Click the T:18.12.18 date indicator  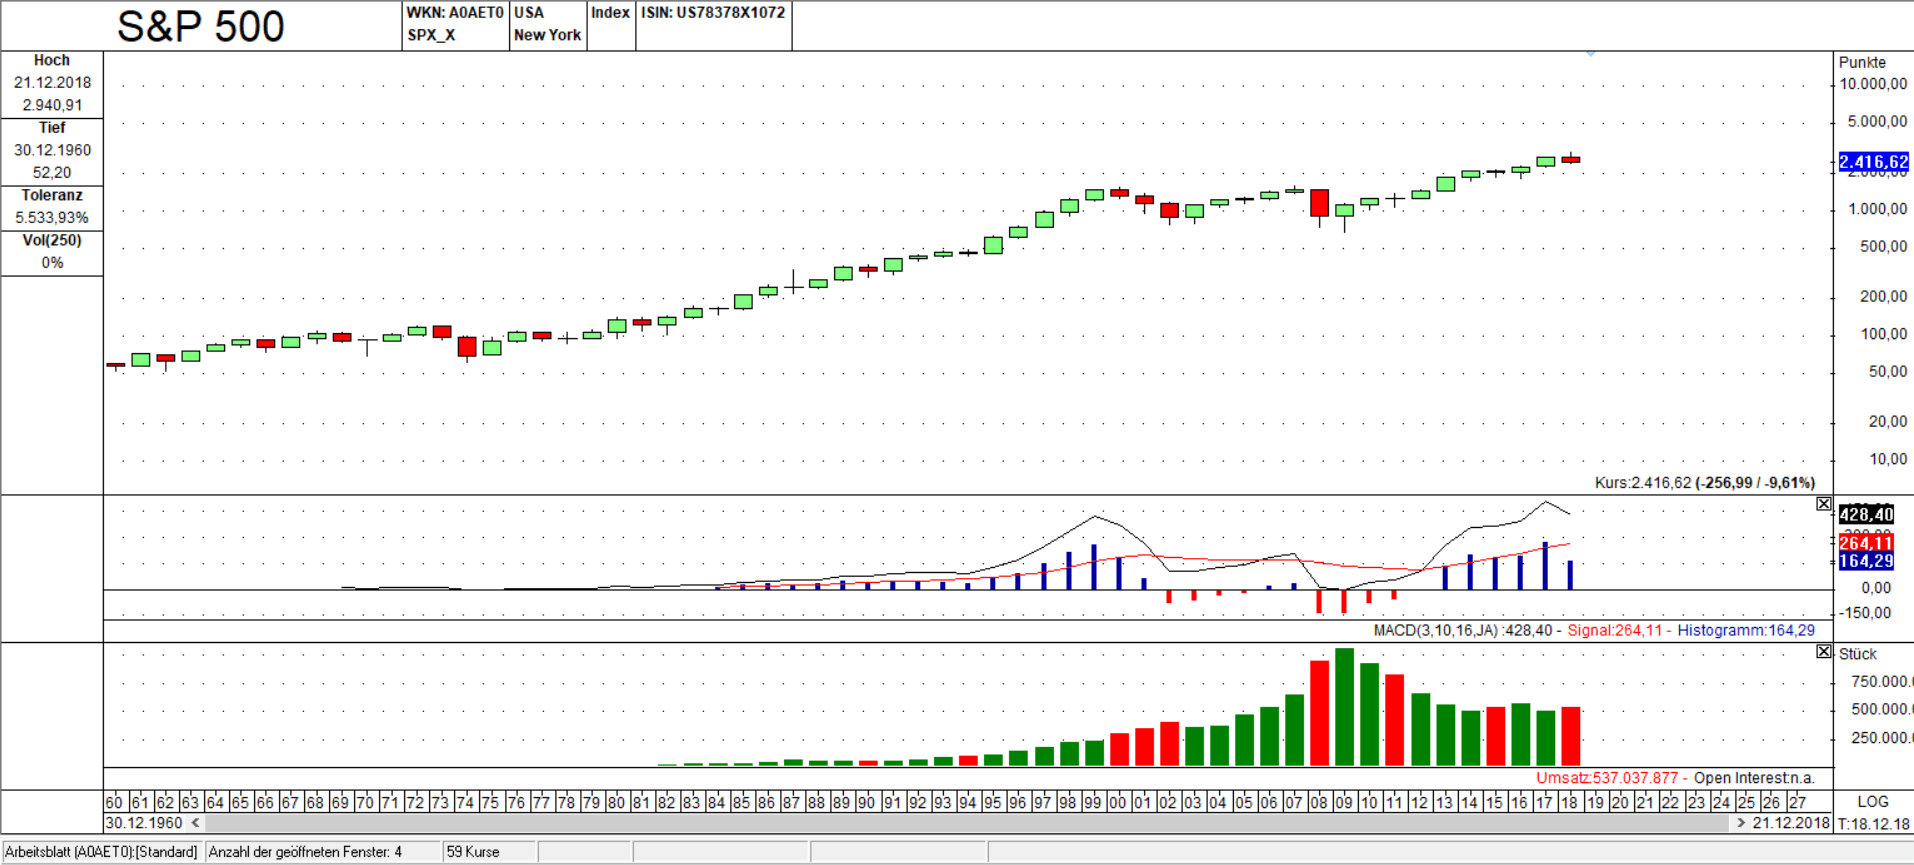point(1873,824)
